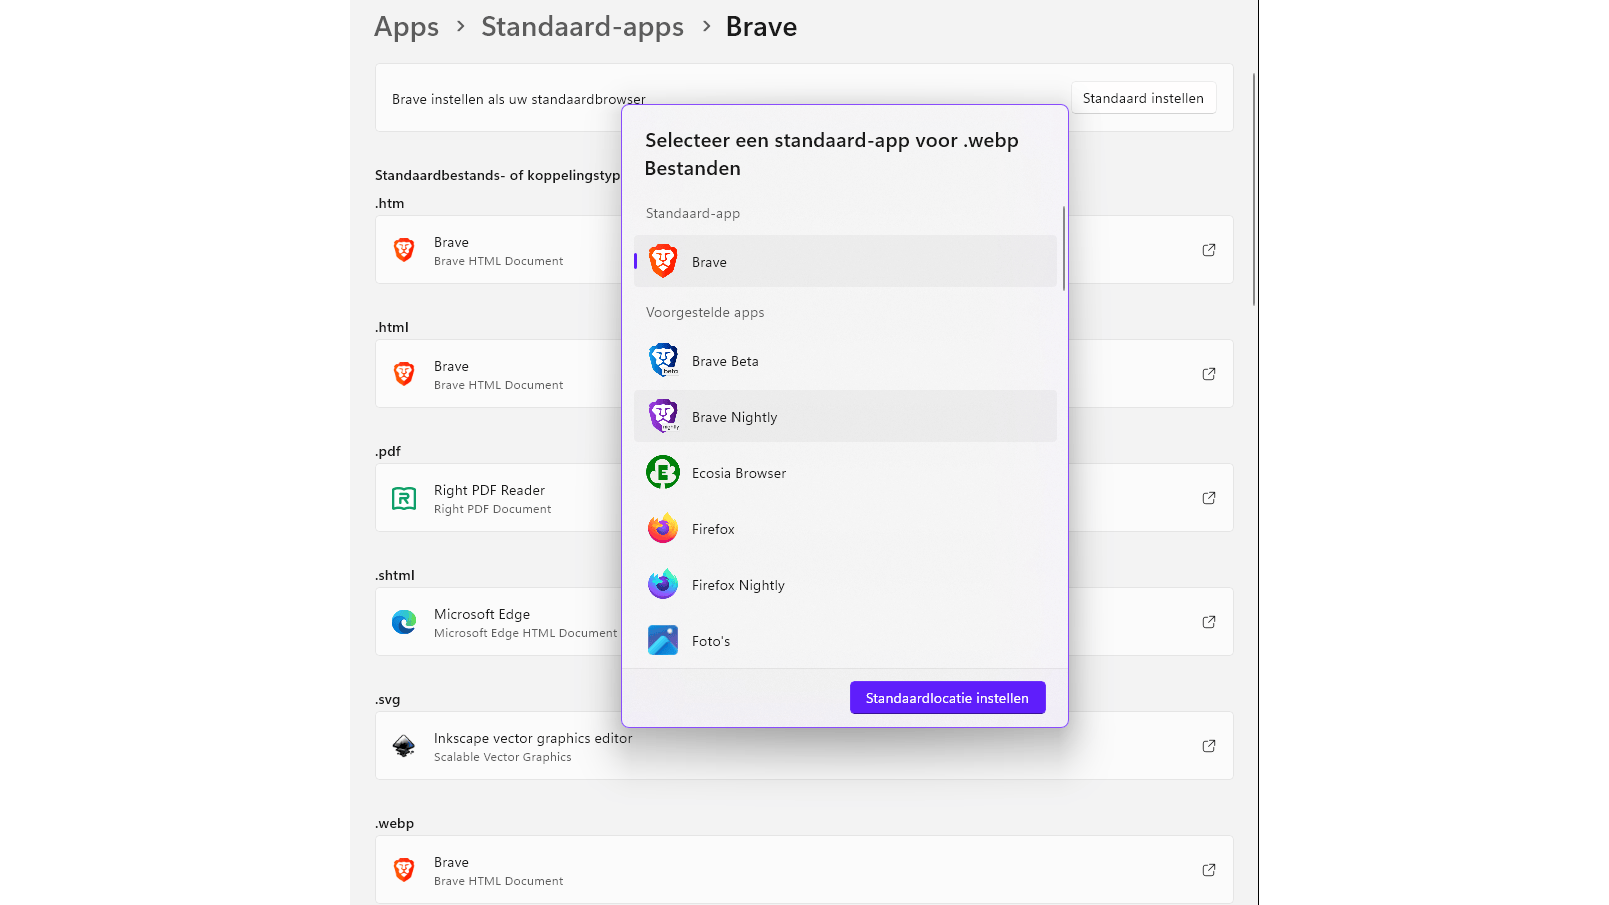The image size is (1609, 905).
Task: Open external-link icon for .svg row
Action: [x=1209, y=746]
